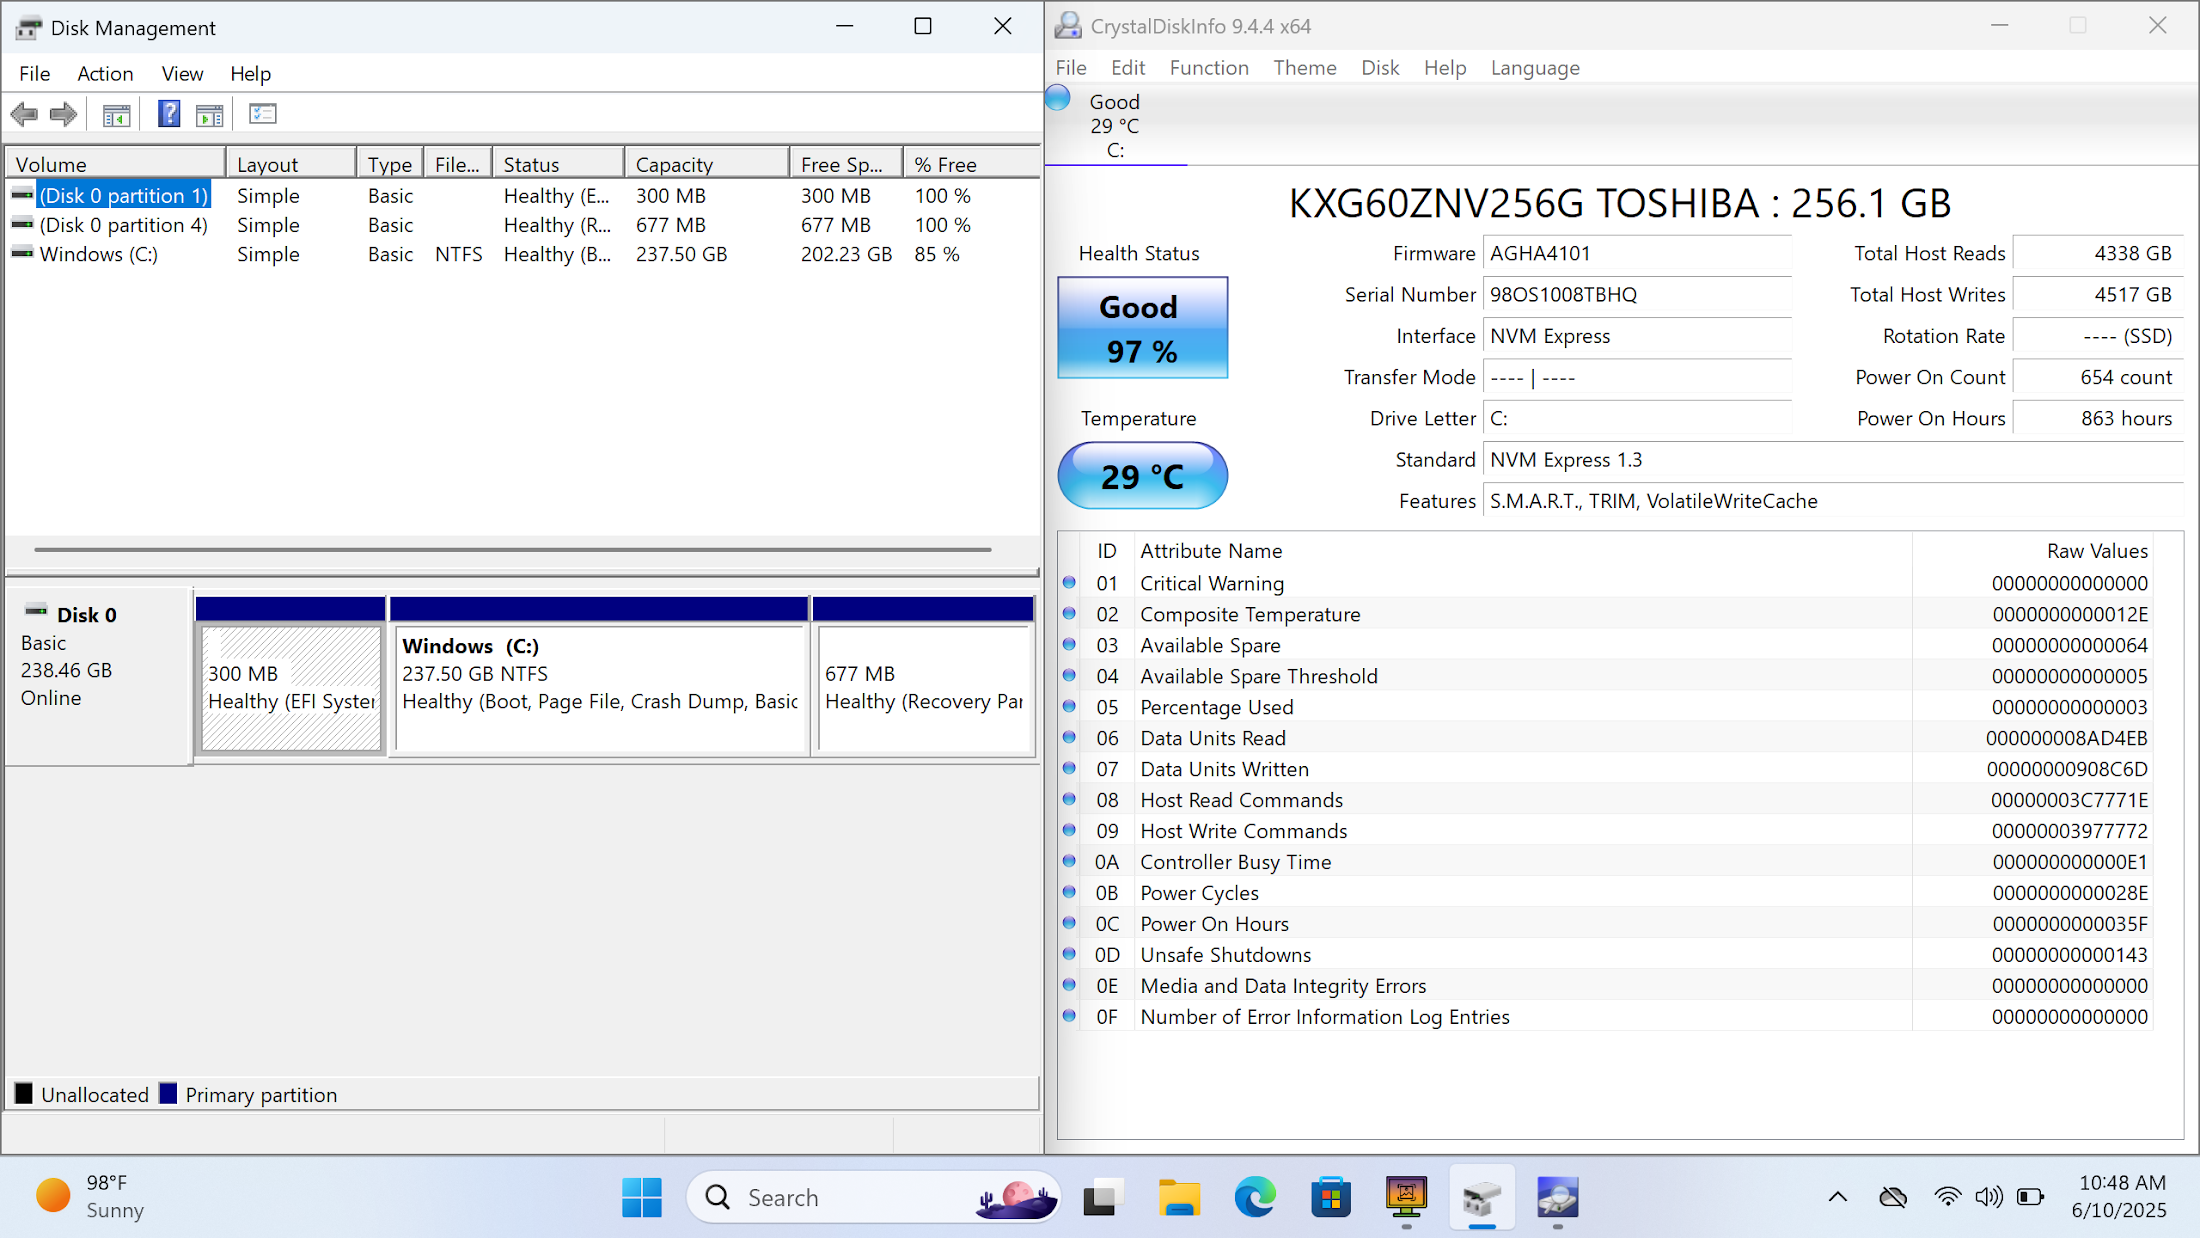The width and height of the screenshot is (2200, 1238).
Task: Open the monitor-picture app on the taskbar
Action: [1406, 1197]
